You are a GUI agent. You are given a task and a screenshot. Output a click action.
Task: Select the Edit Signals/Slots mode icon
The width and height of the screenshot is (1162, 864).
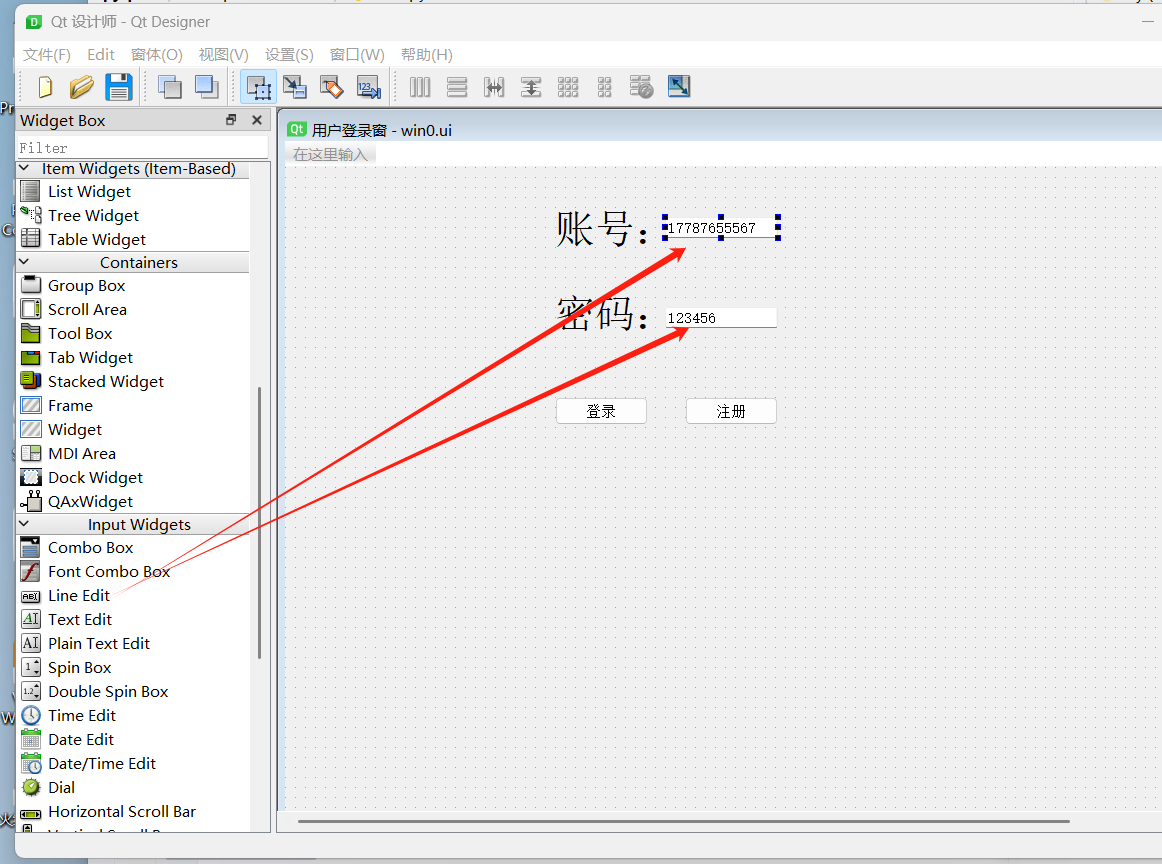tap(295, 87)
